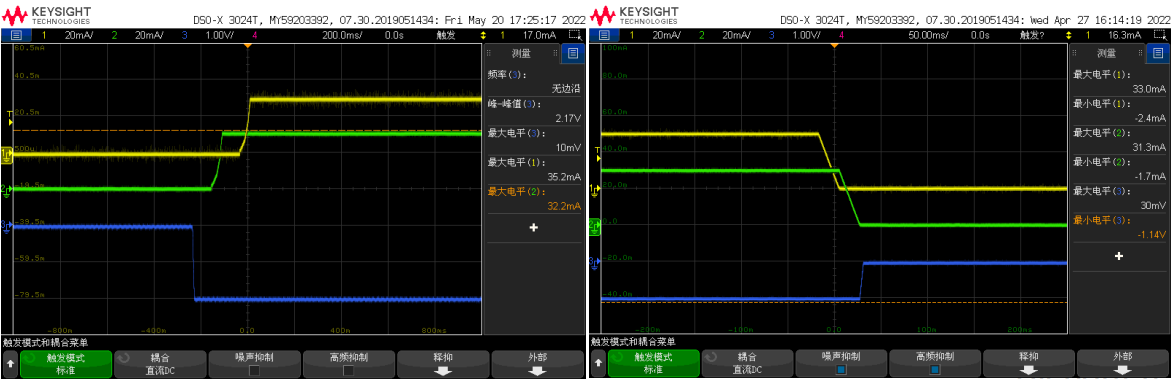Click zoom box icon next to 17.0mA
1171x379 pixels.
click(x=574, y=35)
